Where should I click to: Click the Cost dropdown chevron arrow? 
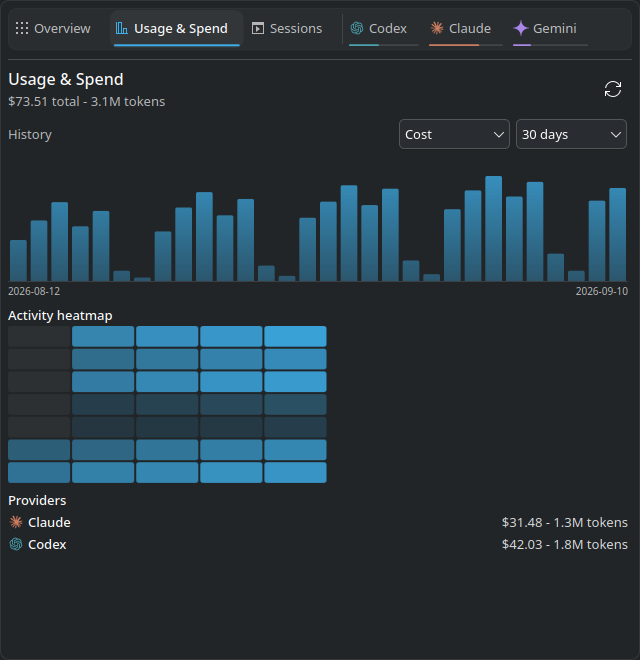click(x=499, y=135)
